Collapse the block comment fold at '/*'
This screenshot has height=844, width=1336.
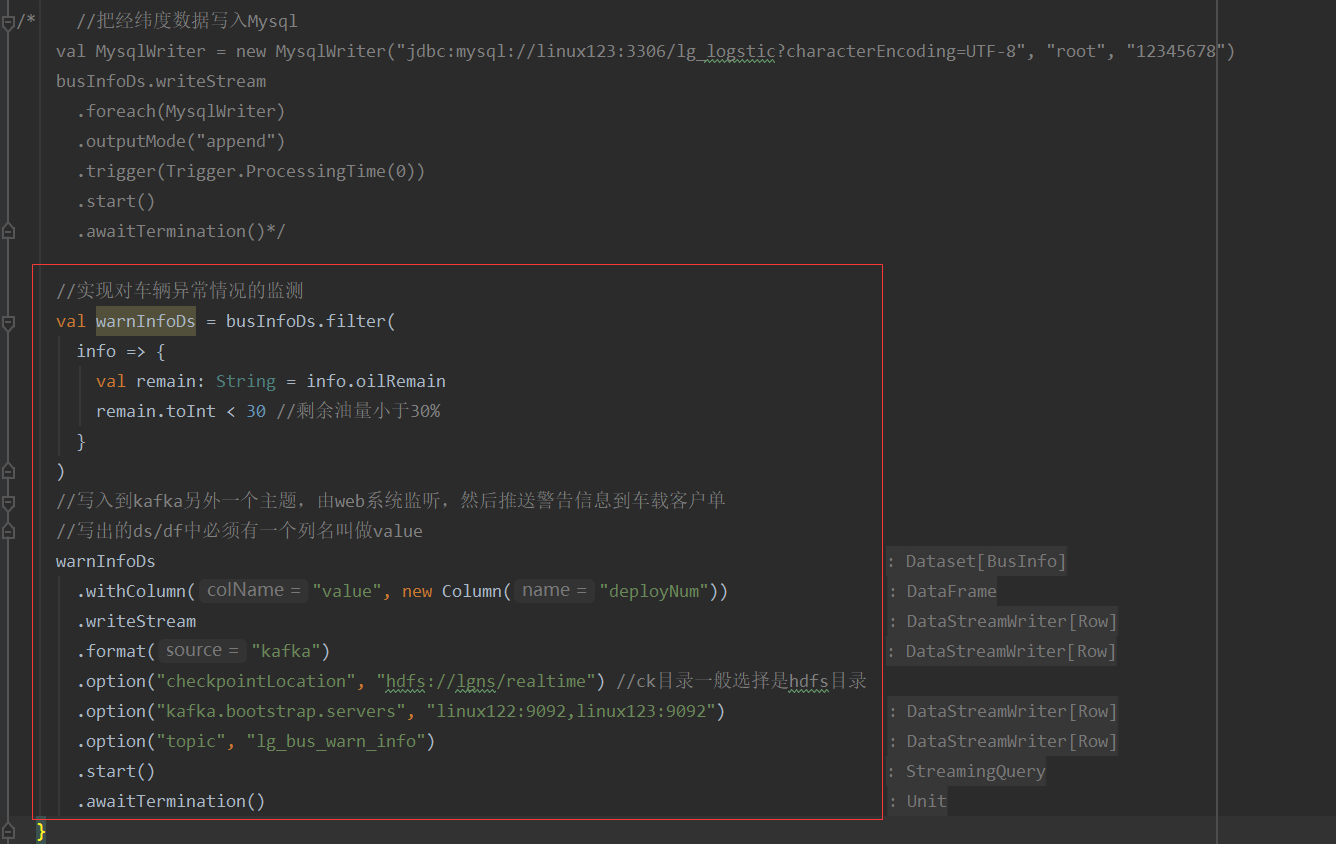[8, 21]
